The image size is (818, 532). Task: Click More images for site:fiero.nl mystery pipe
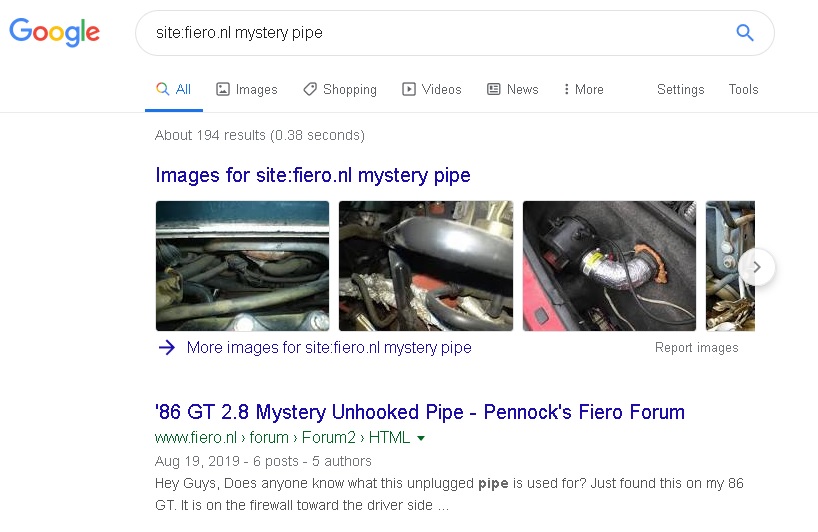329,347
